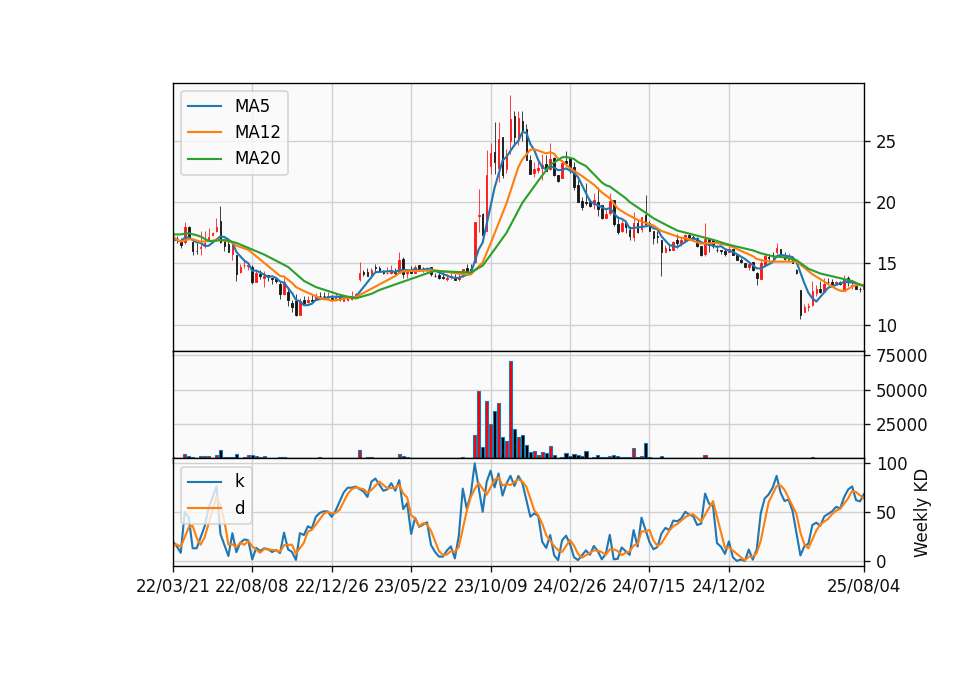Image resolution: width=960 pixels, height=690 pixels.
Task: Click the 24/12/02 date tick label
Action: coord(729,587)
